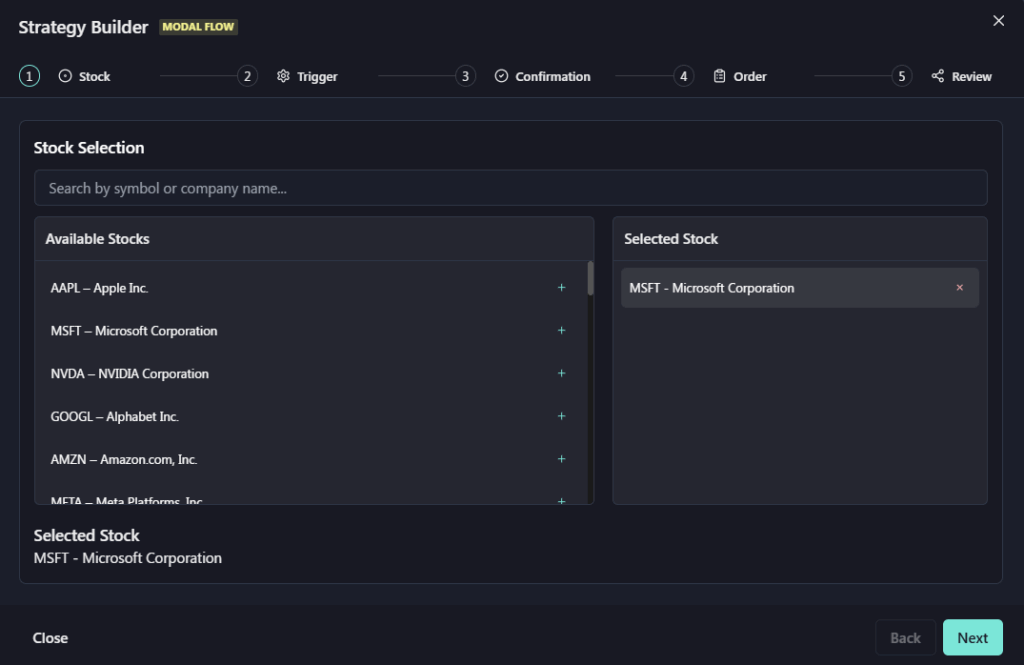
Task: Add GOOGL Alphabet Inc. using plus icon
Action: point(561,417)
